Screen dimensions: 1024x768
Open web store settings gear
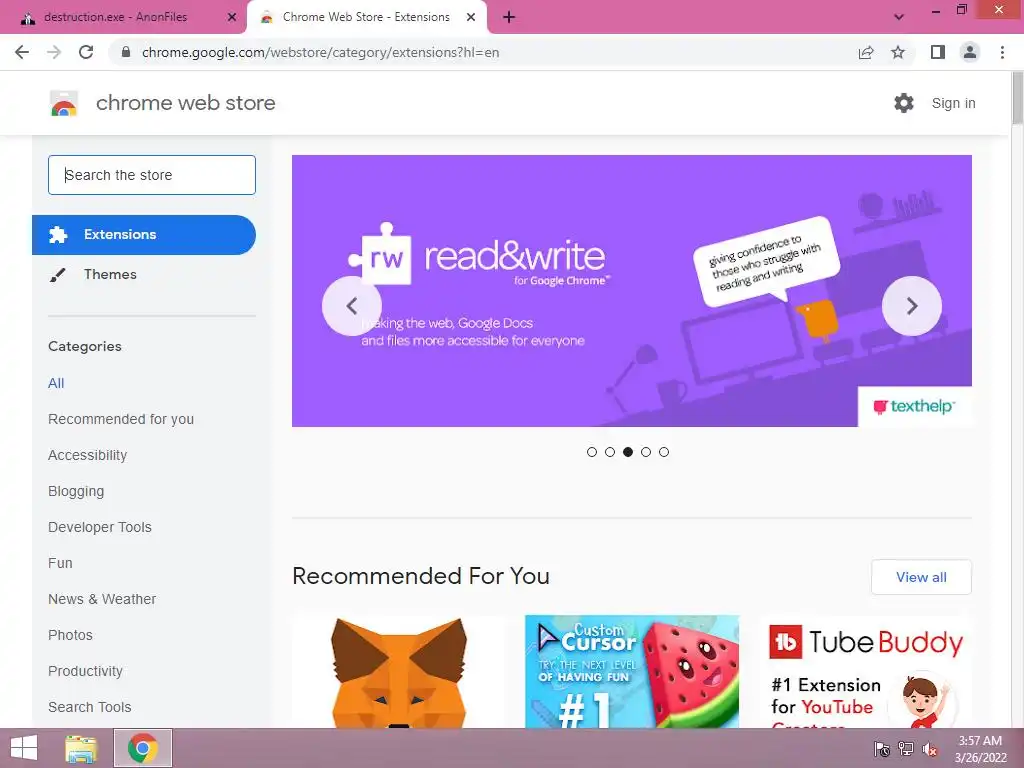point(904,103)
